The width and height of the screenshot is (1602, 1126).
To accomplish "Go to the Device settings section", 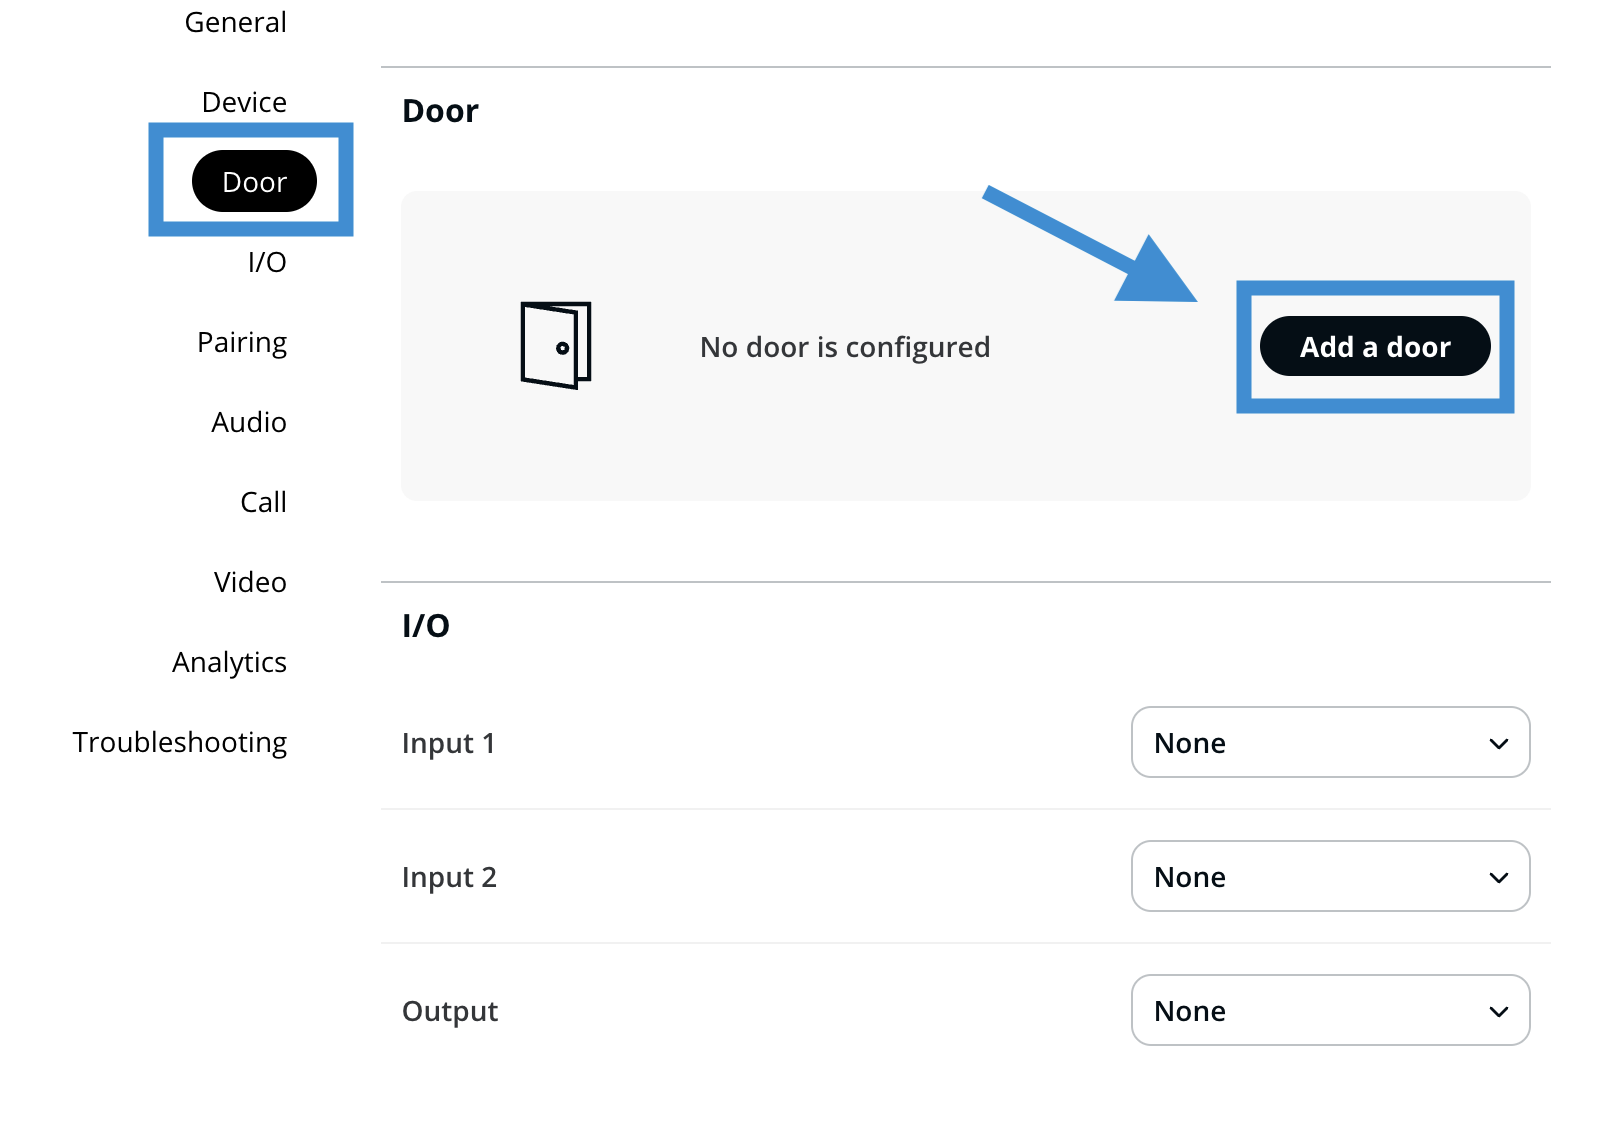I will (244, 102).
